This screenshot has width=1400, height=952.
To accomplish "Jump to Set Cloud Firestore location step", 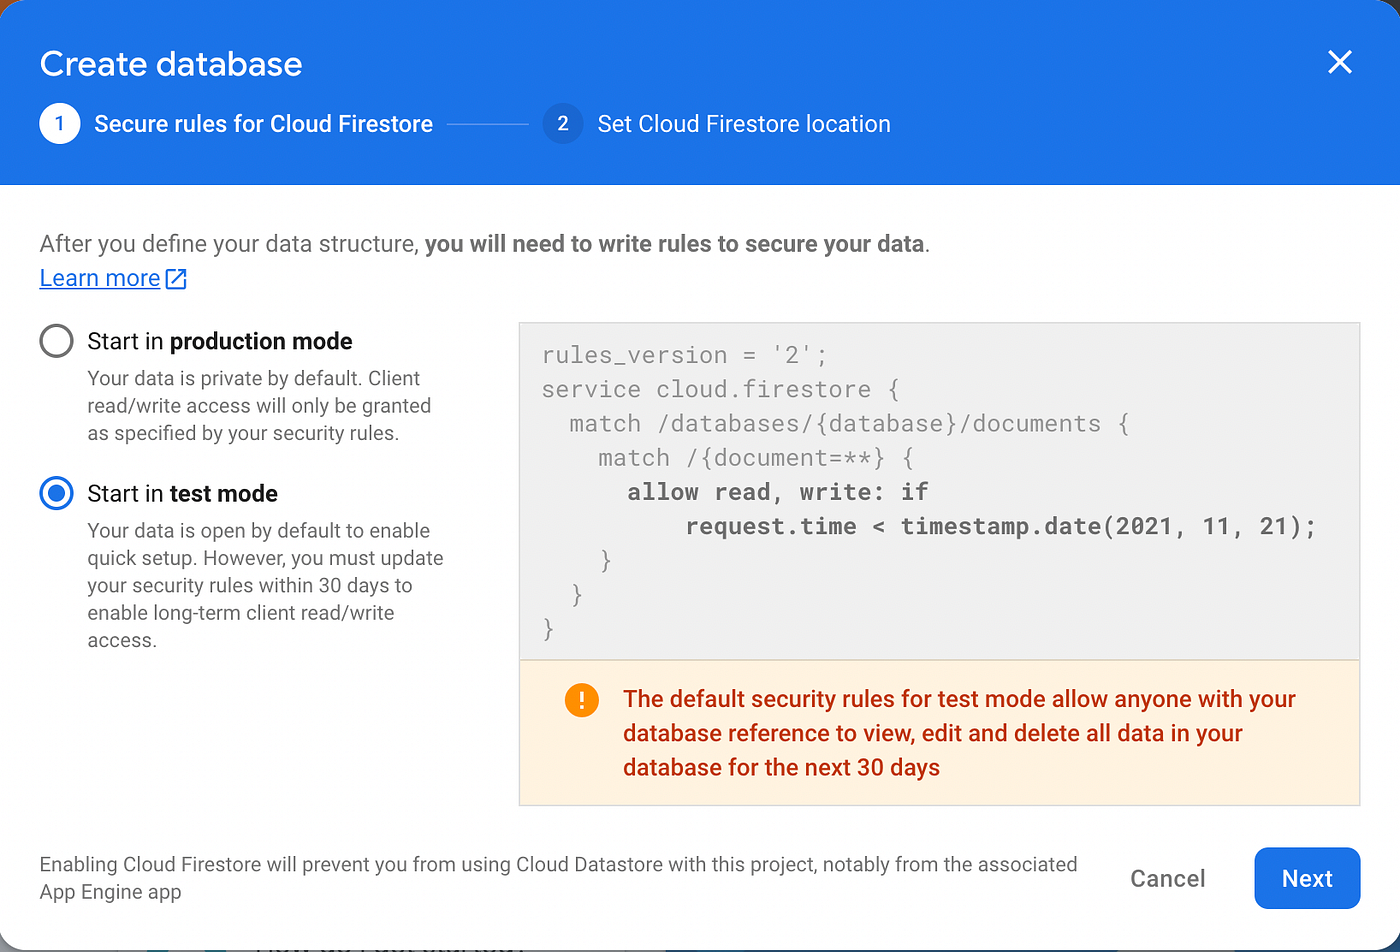I will point(743,124).
